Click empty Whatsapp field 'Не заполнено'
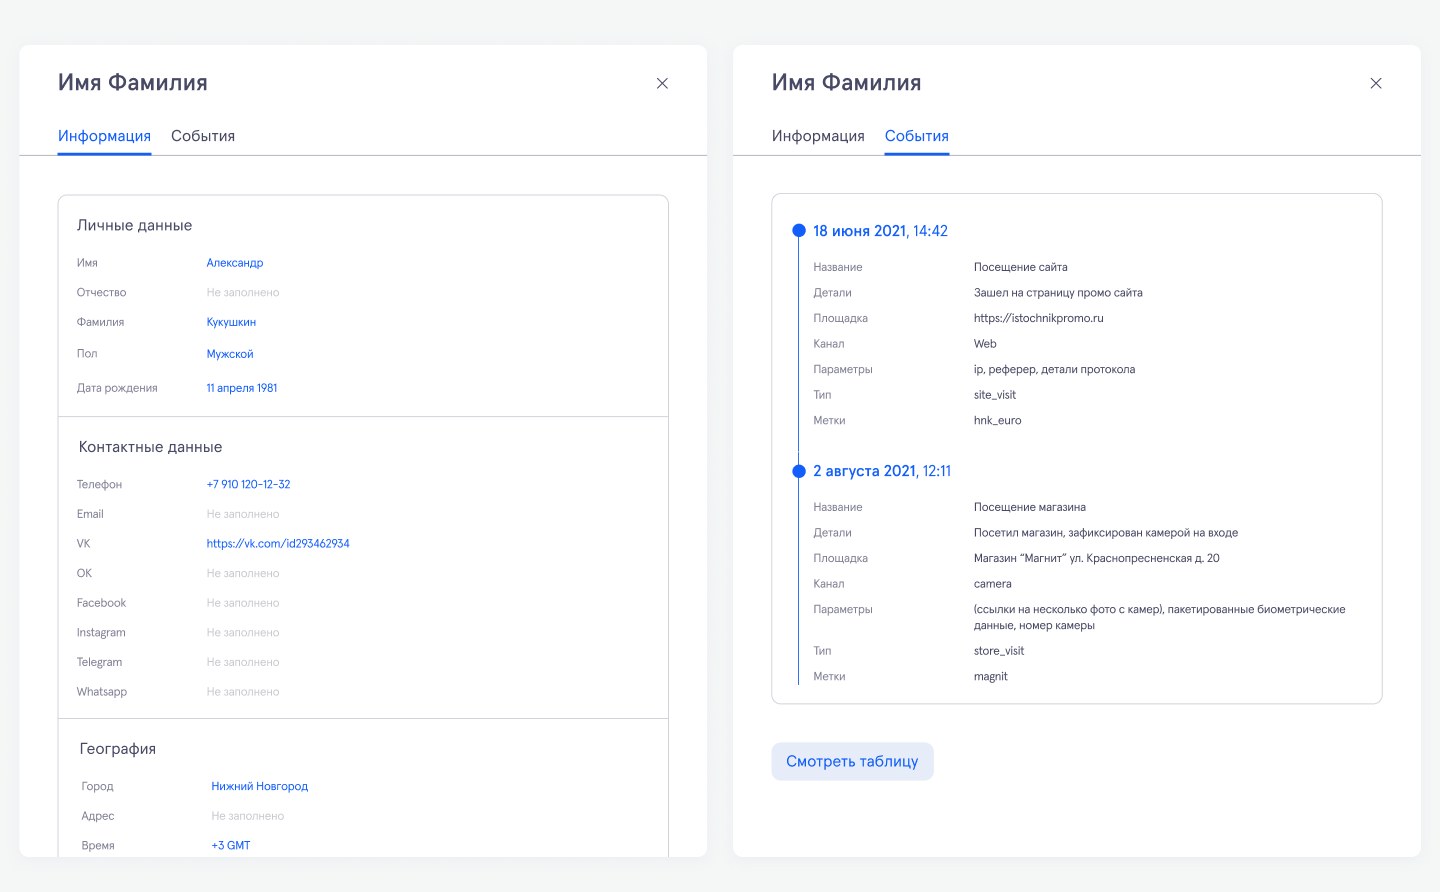This screenshot has width=1440, height=892. [243, 692]
